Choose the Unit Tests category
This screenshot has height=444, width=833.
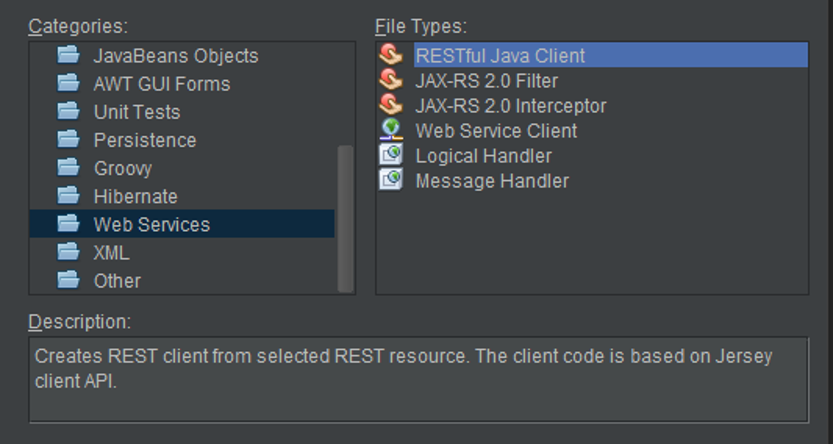point(137,112)
